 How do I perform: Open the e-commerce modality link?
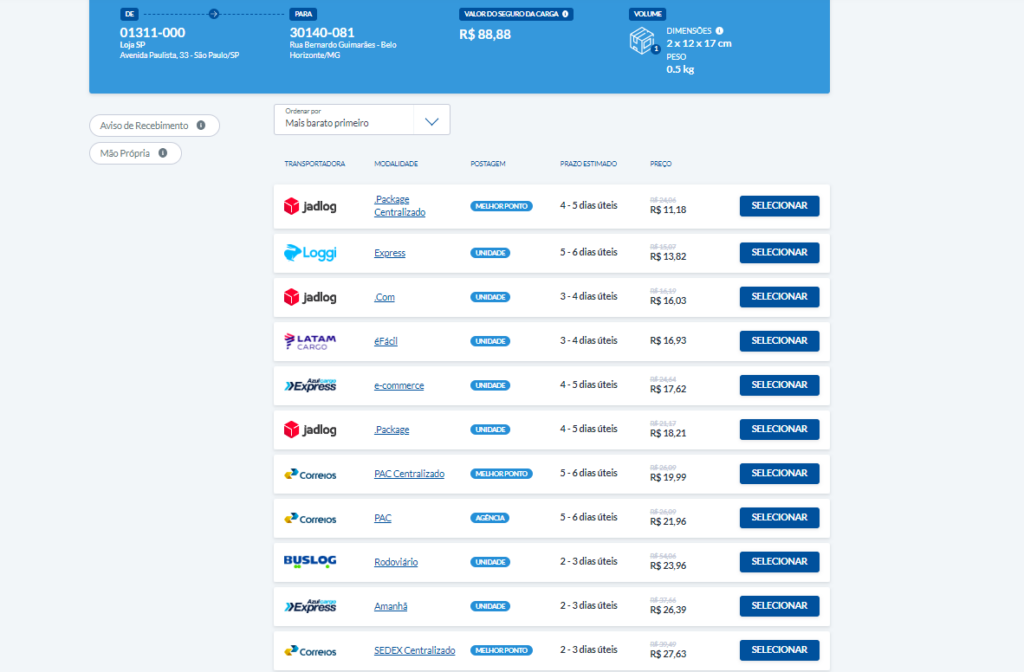click(399, 385)
